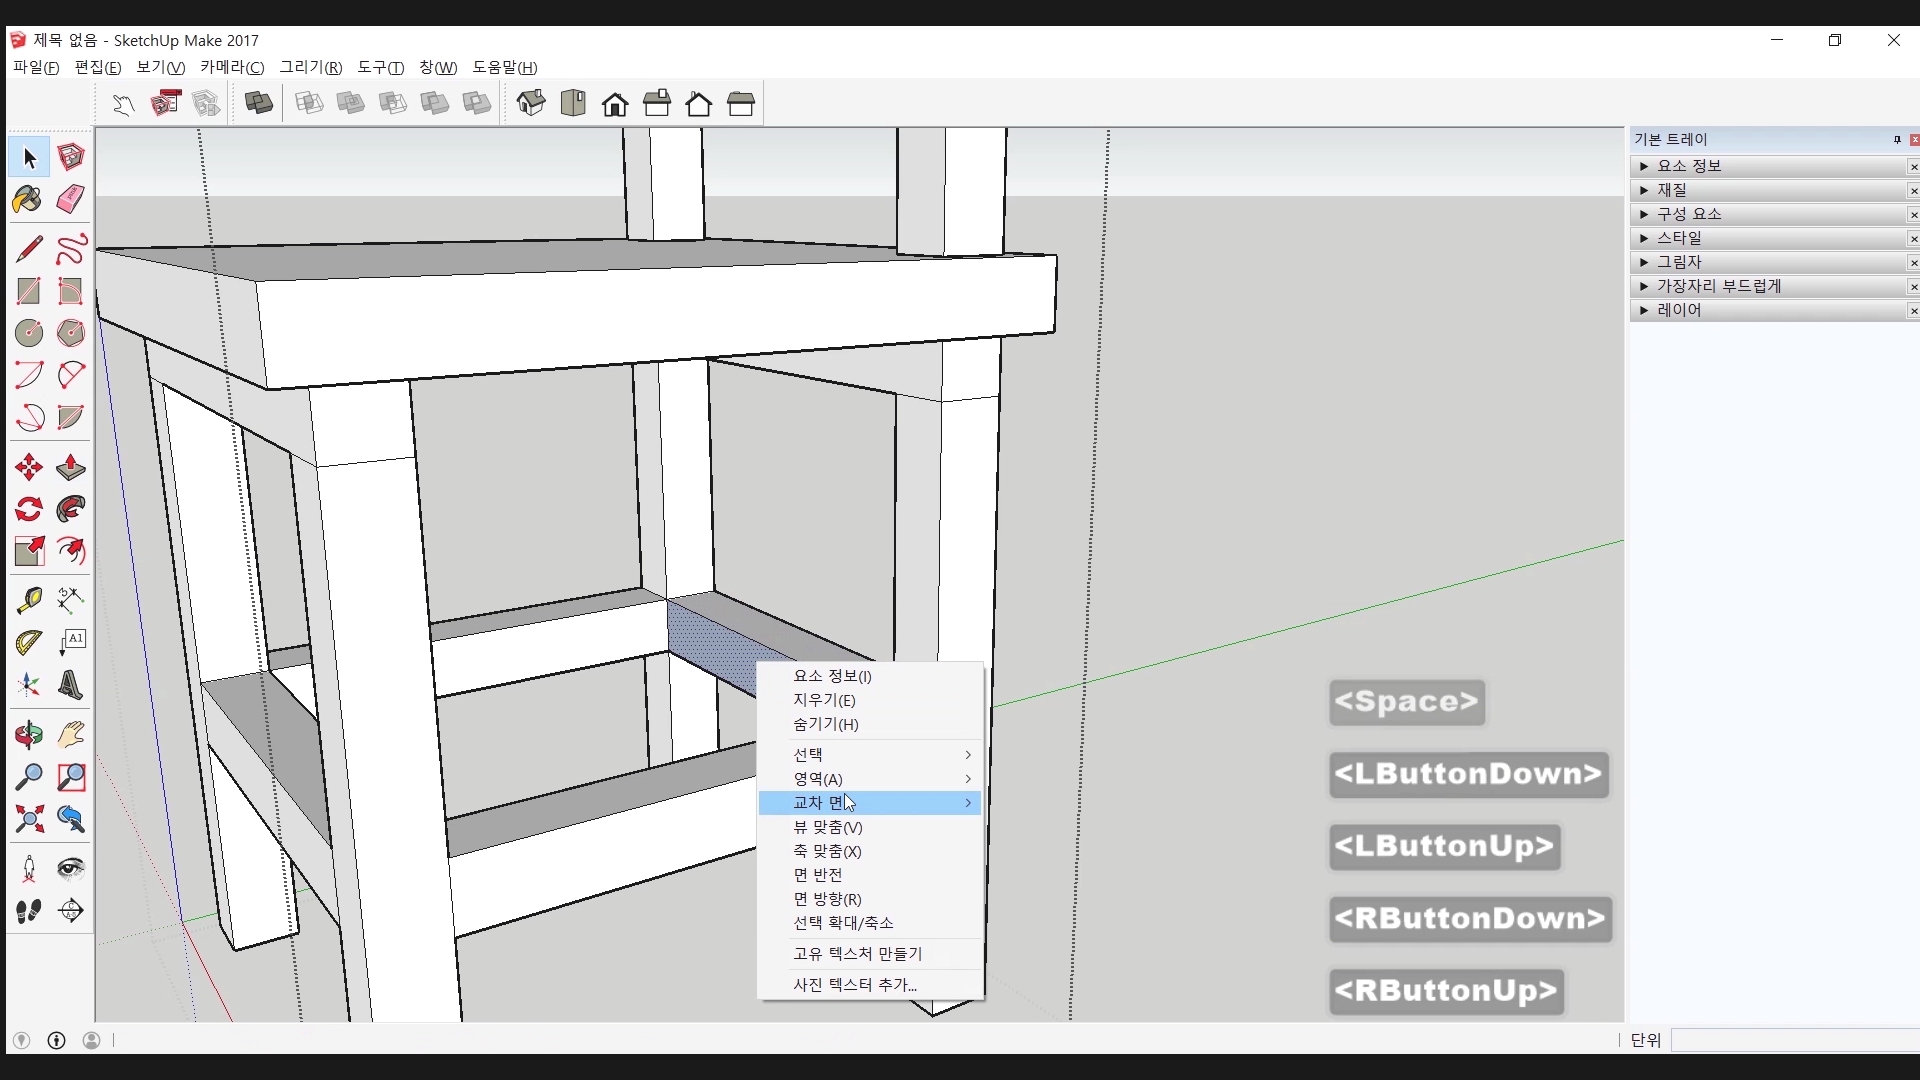Select the Eraser tool
This screenshot has width=1920, height=1080.
point(70,199)
